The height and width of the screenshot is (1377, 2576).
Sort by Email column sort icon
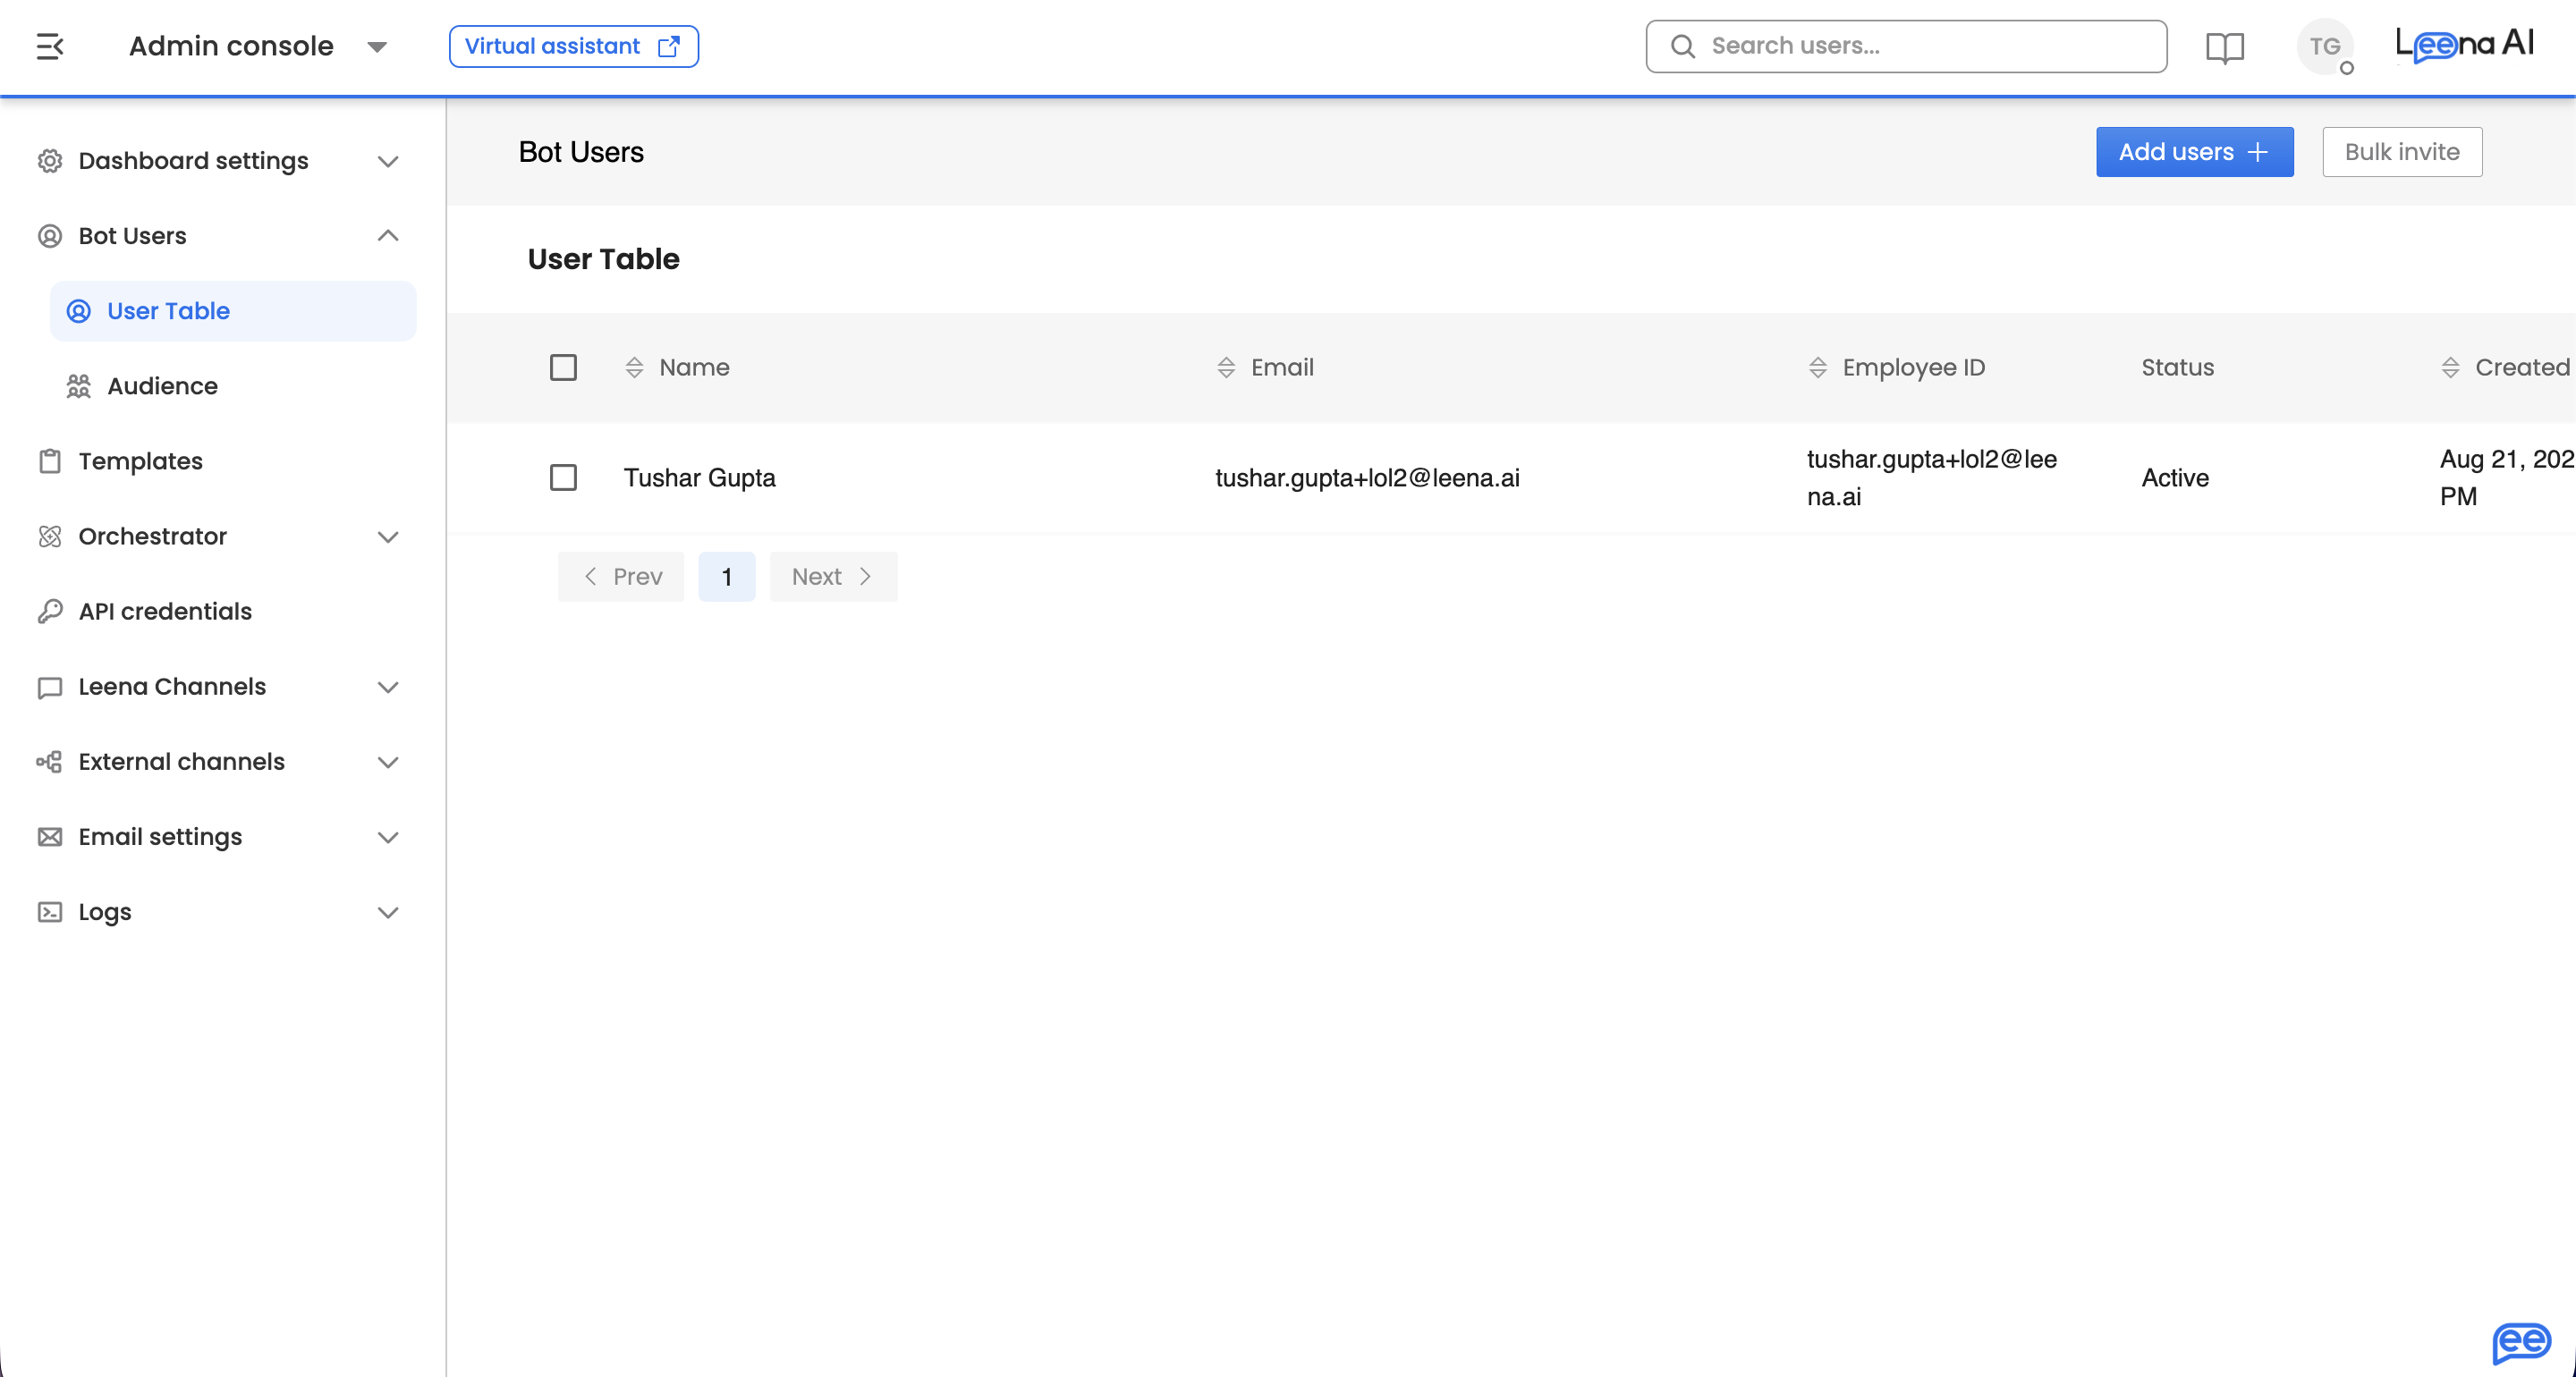1226,367
